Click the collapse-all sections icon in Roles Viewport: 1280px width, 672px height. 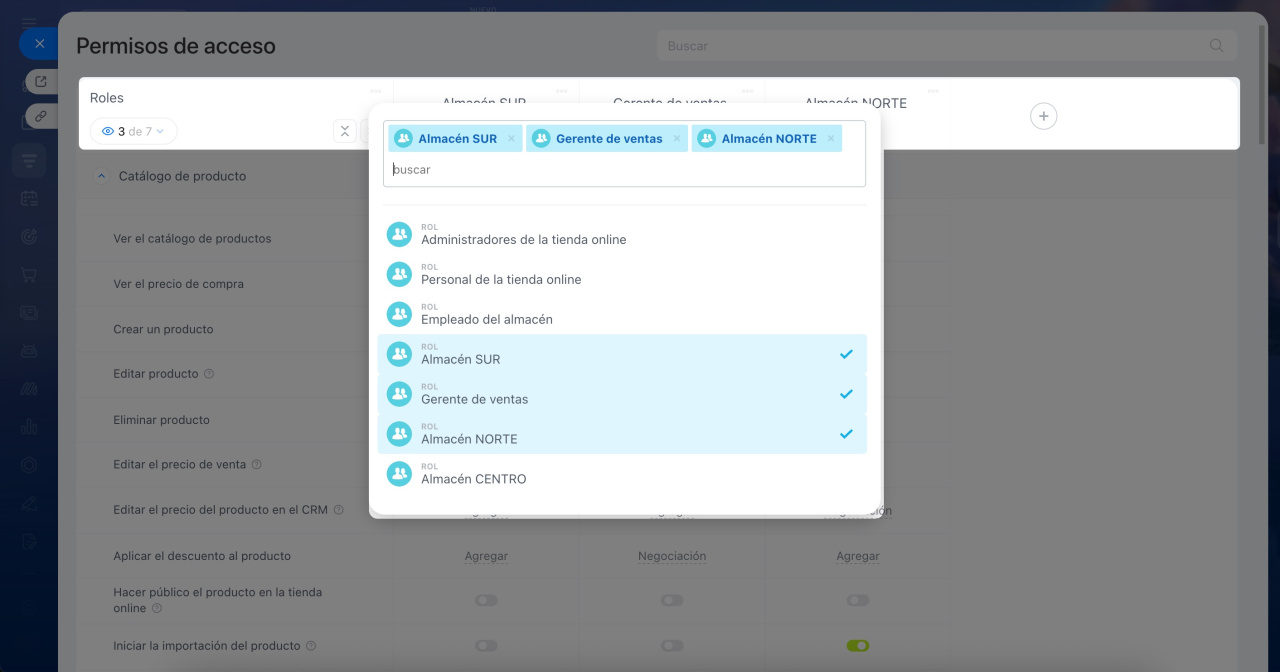344,131
